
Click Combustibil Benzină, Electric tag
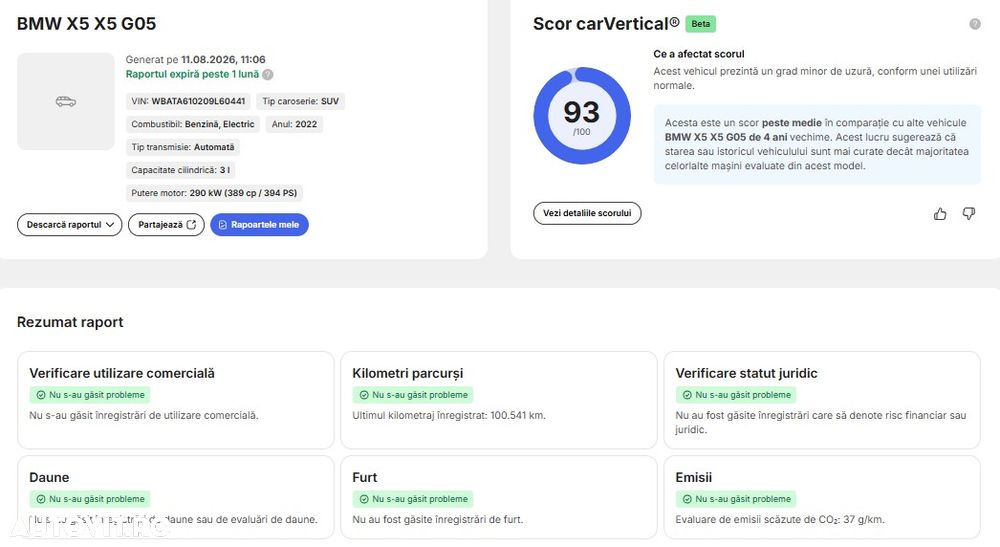[x=193, y=124]
